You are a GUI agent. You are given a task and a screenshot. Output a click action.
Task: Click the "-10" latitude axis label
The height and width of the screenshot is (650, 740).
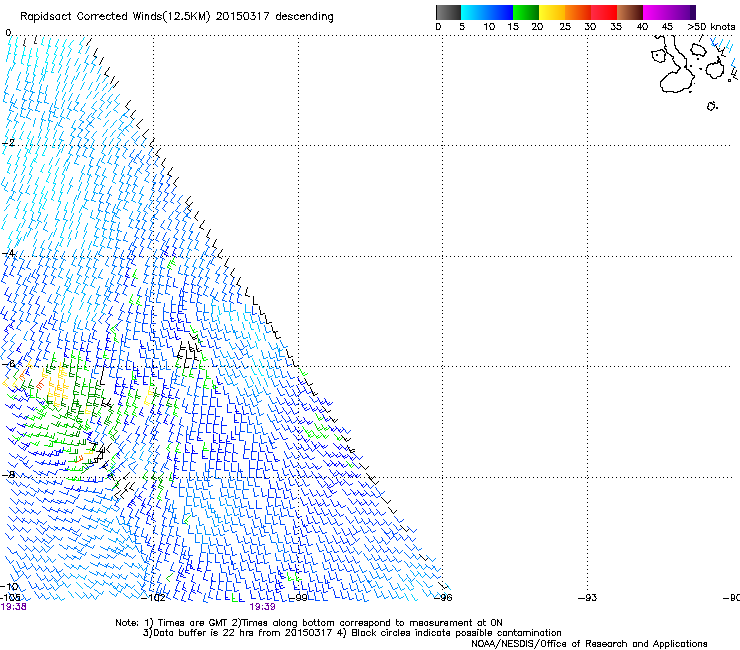click(x=10, y=586)
